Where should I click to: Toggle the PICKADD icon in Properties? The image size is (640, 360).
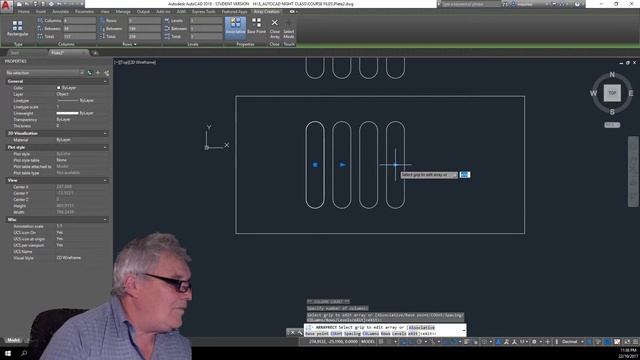(90, 73)
